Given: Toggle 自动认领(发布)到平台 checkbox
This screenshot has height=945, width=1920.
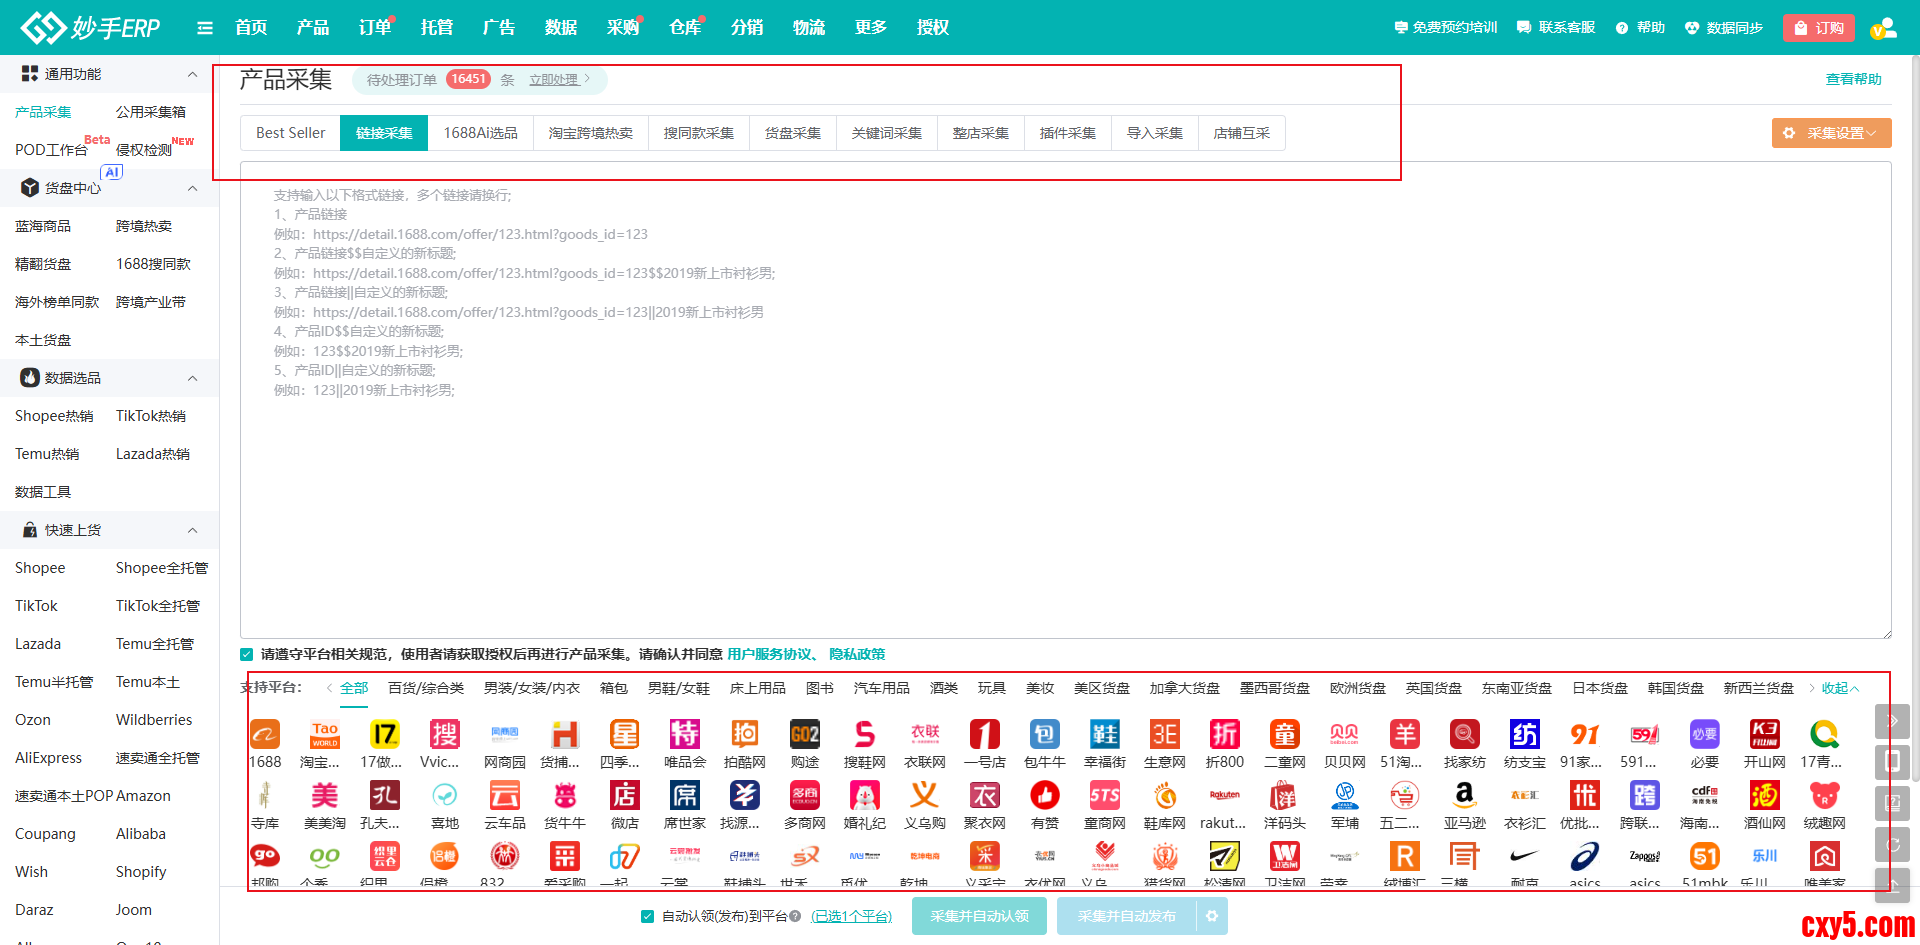Looking at the screenshot, I should click(x=647, y=917).
